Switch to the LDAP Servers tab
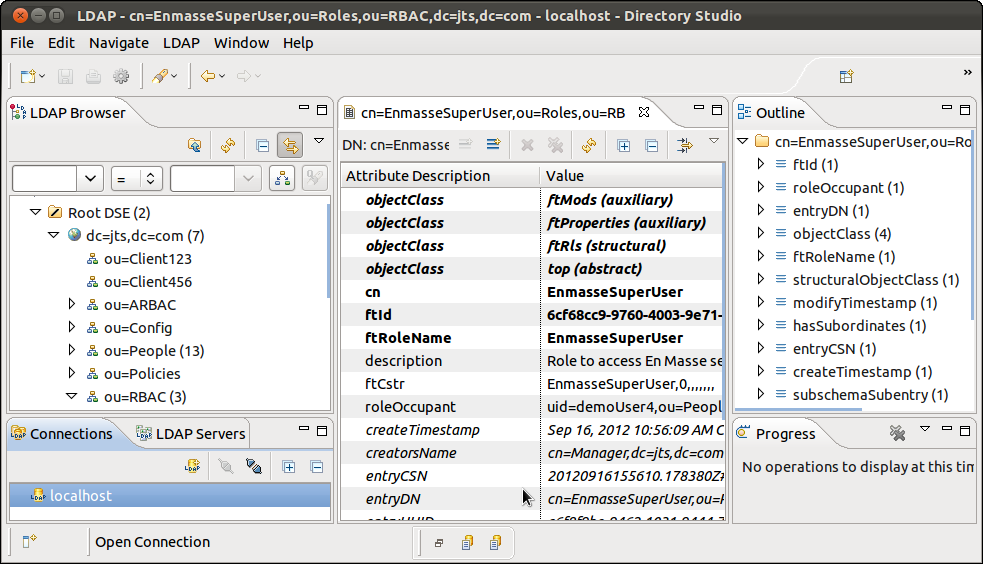Viewport: 983px width, 564px height. (x=190, y=434)
